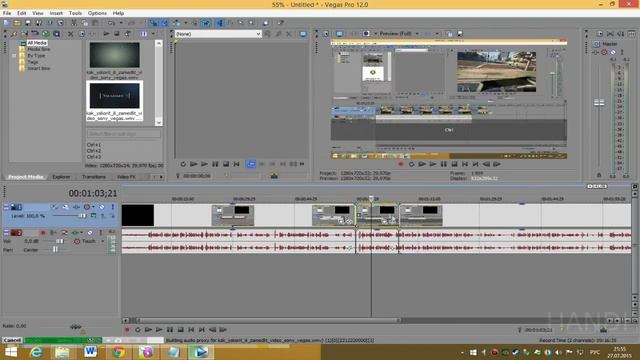Switch to the Explorer tab
Screen dimensions: 640x360
[x=61, y=177]
